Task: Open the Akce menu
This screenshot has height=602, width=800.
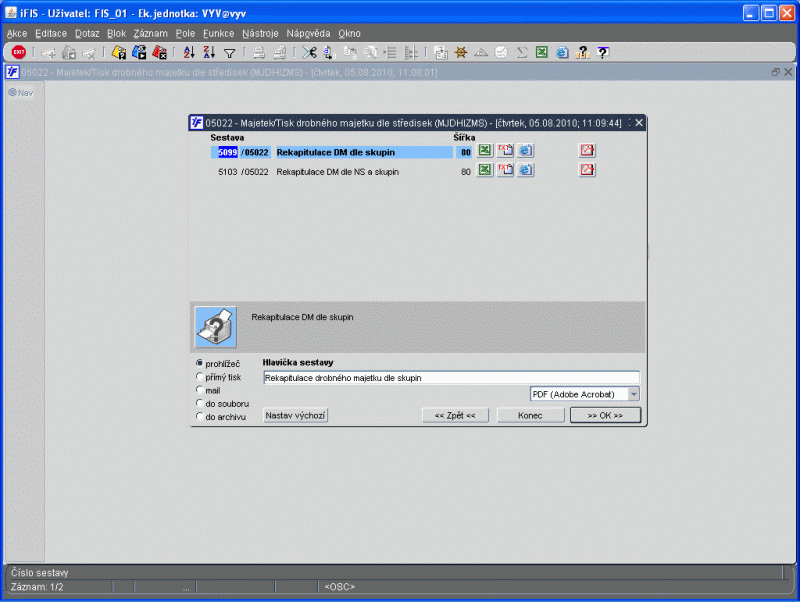Action: [x=17, y=33]
